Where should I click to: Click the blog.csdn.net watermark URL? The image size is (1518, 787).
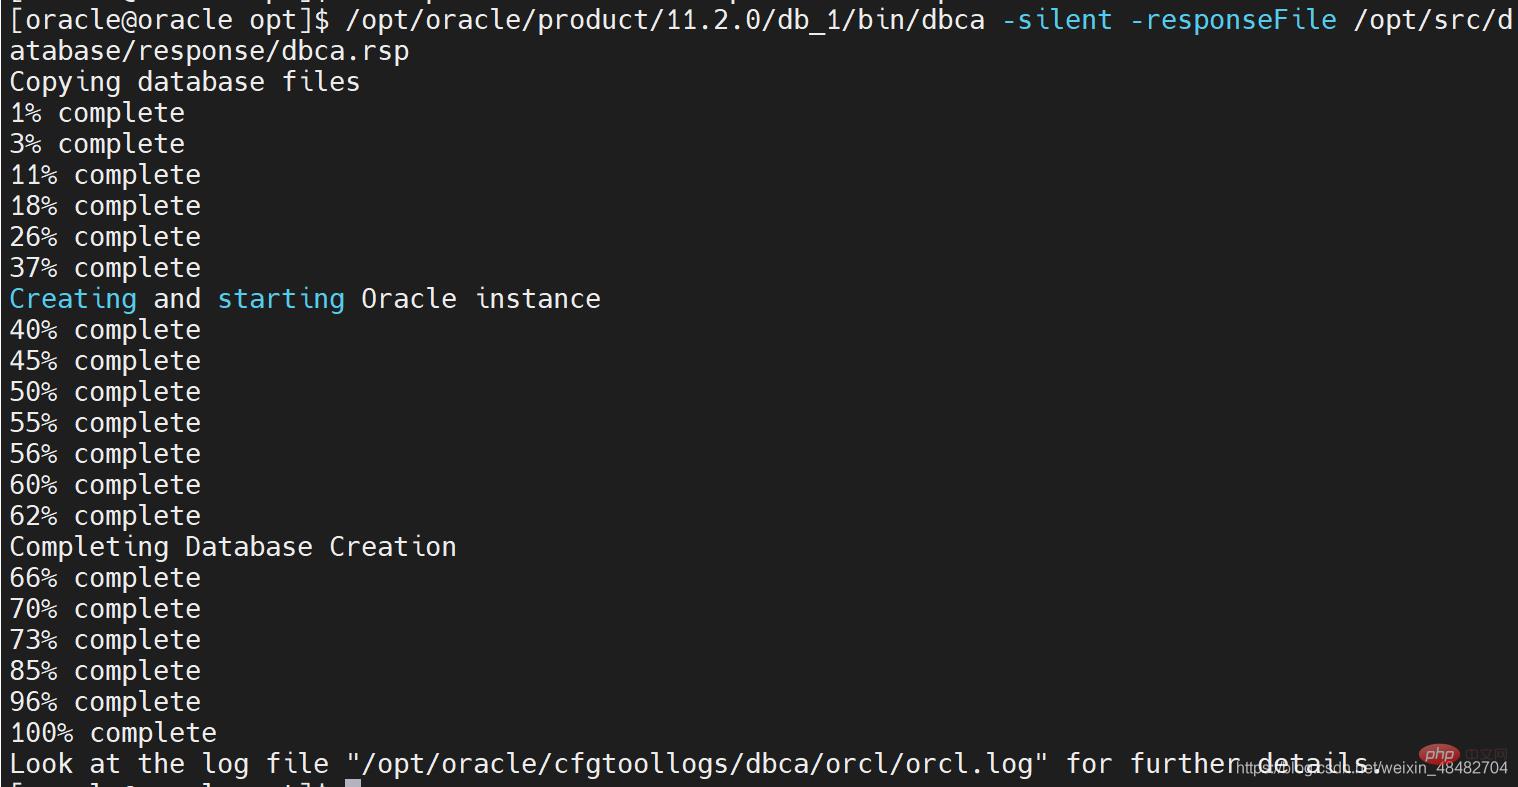(x=1370, y=768)
